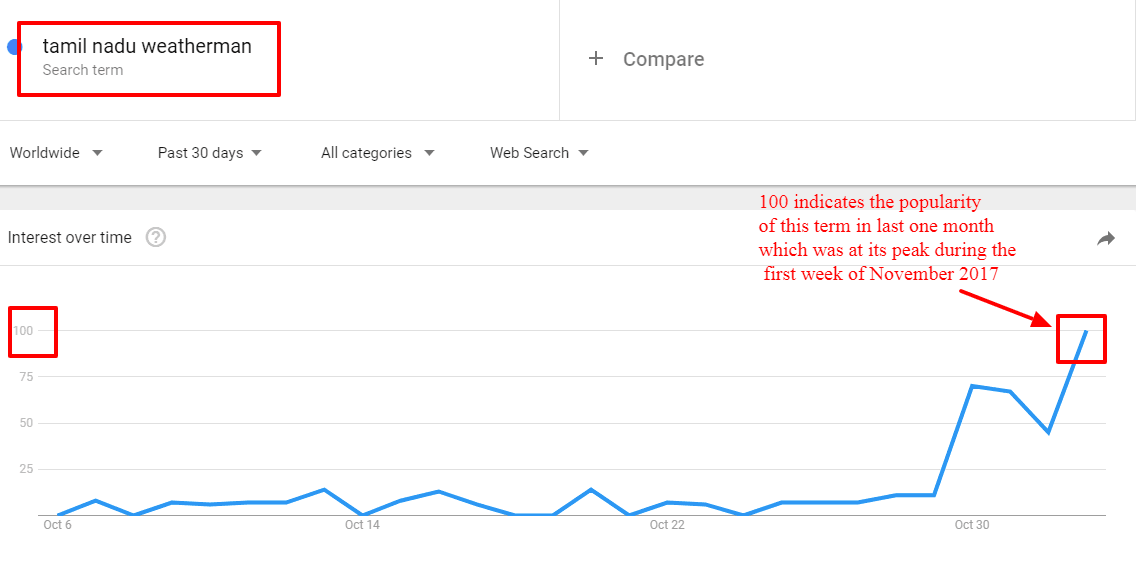Open the Past 30 days dropdown
This screenshot has width=1136, height=581.
click(209, 153)
